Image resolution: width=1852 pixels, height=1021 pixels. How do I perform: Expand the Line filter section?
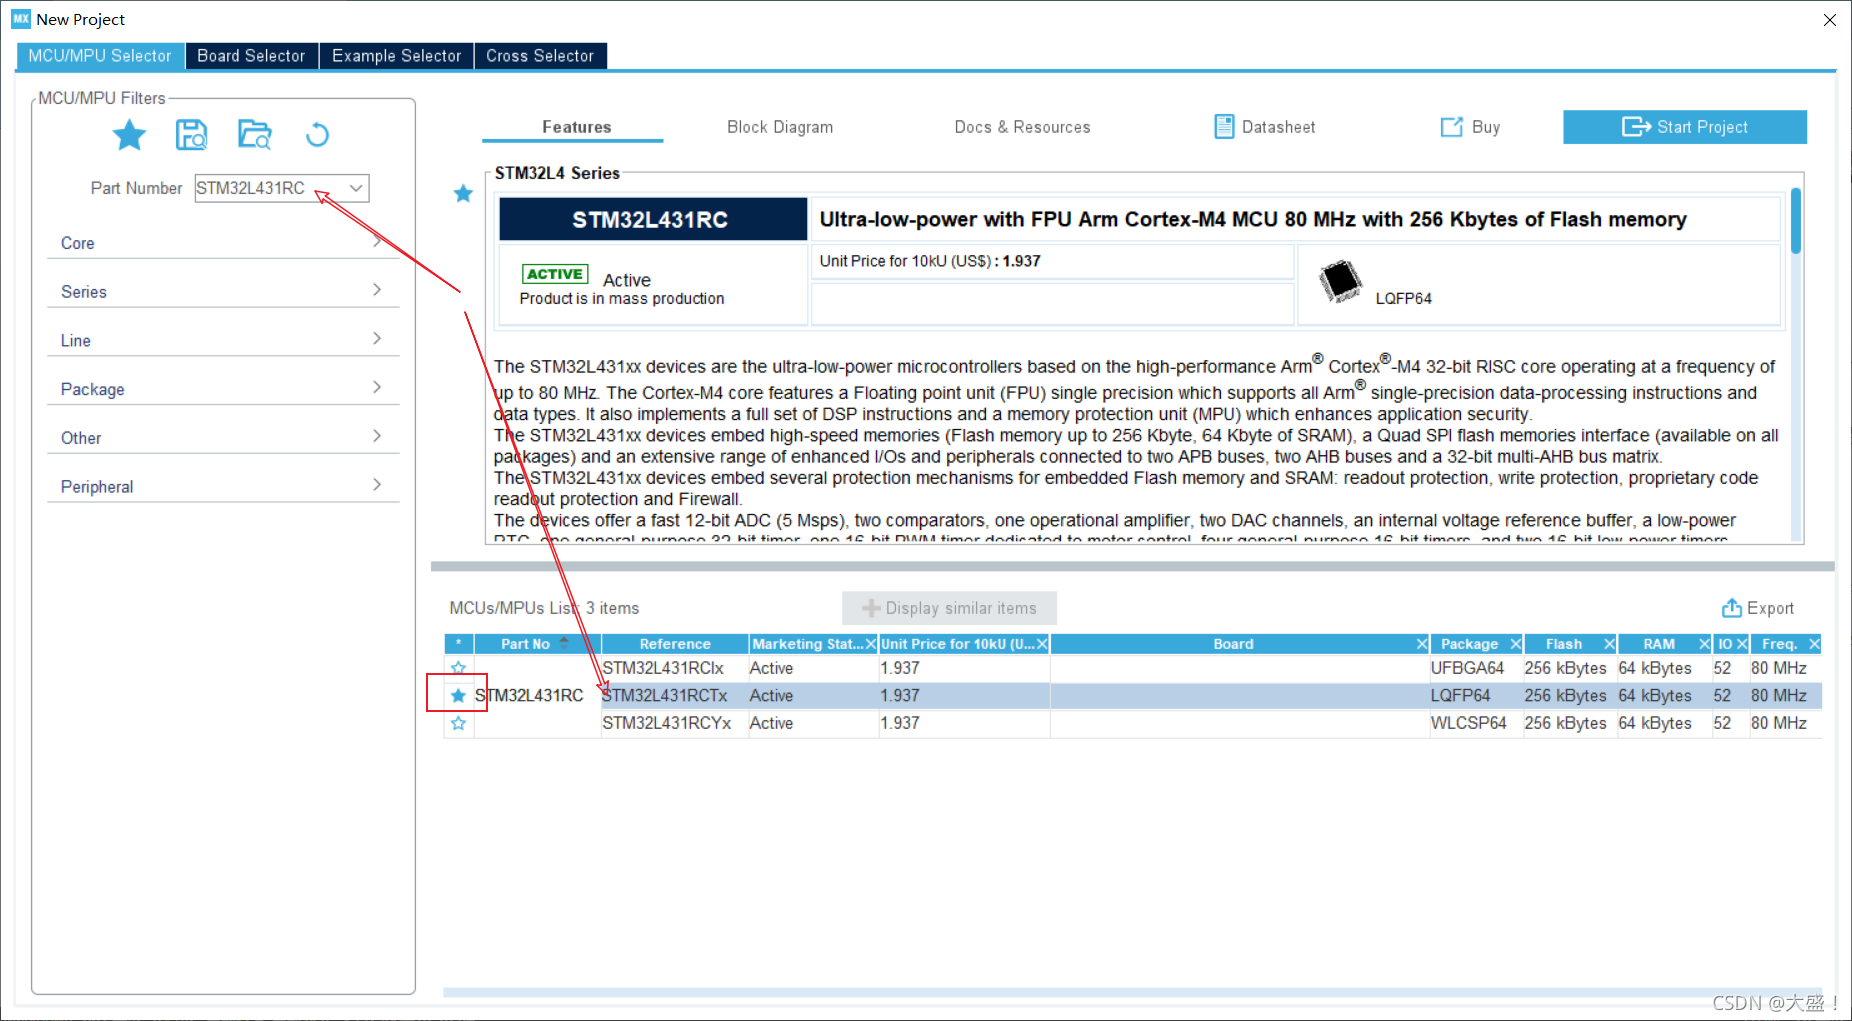pos(223,340)
